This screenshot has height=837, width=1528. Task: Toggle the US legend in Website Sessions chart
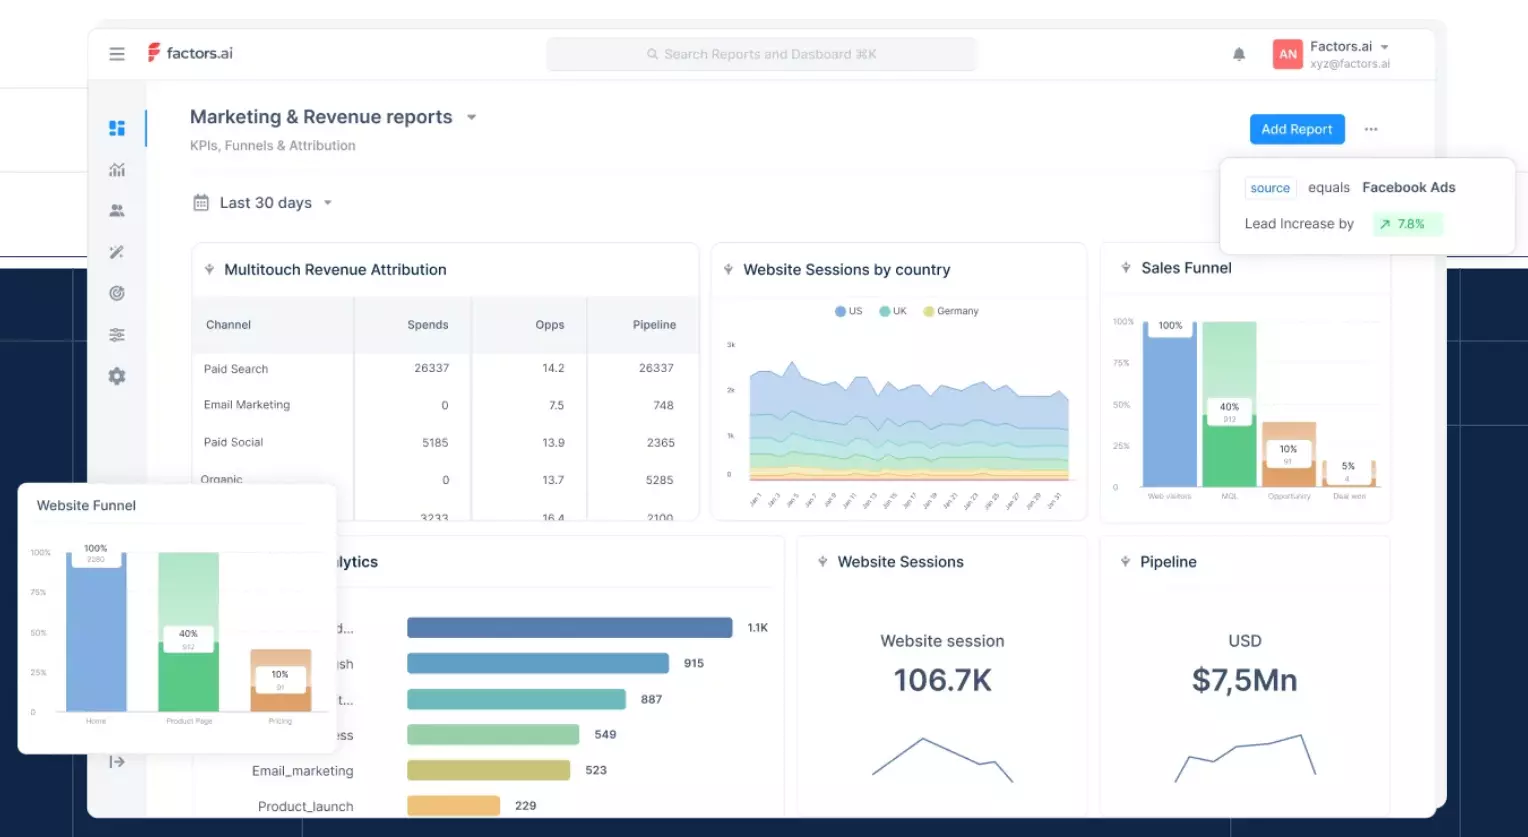click(x=848, y=311)
